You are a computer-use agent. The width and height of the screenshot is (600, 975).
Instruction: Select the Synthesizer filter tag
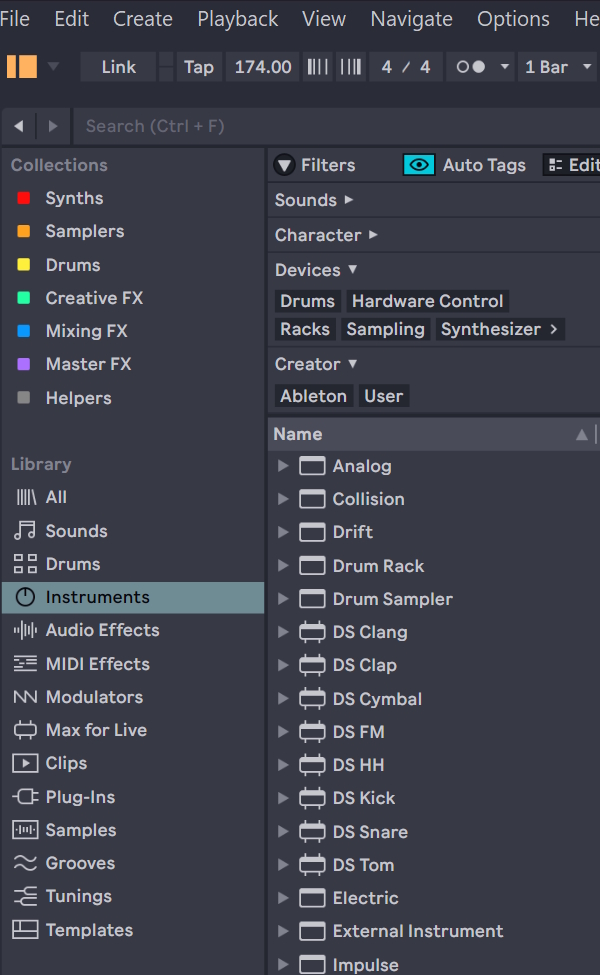click(x=491, y=329)
